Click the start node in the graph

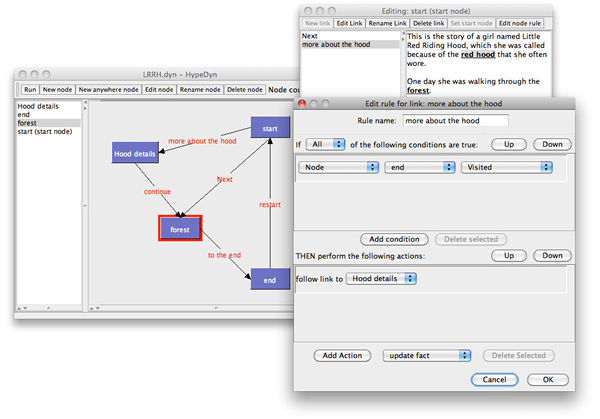click(268, 129)
